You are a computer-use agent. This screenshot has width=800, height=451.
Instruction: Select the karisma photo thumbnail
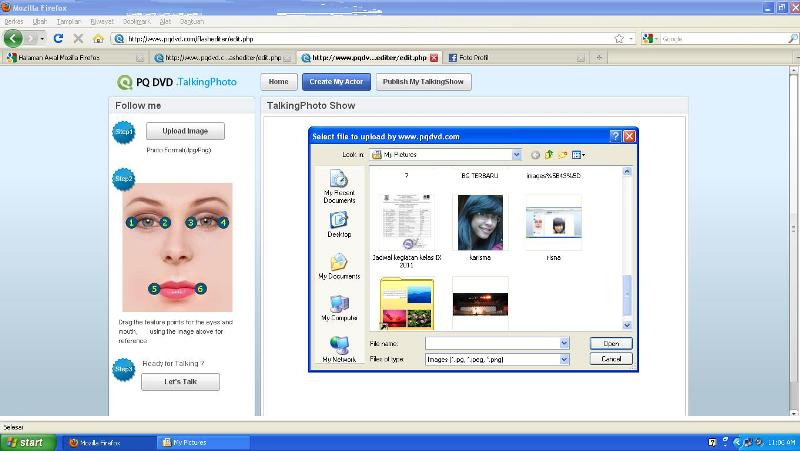click(479, 222)
